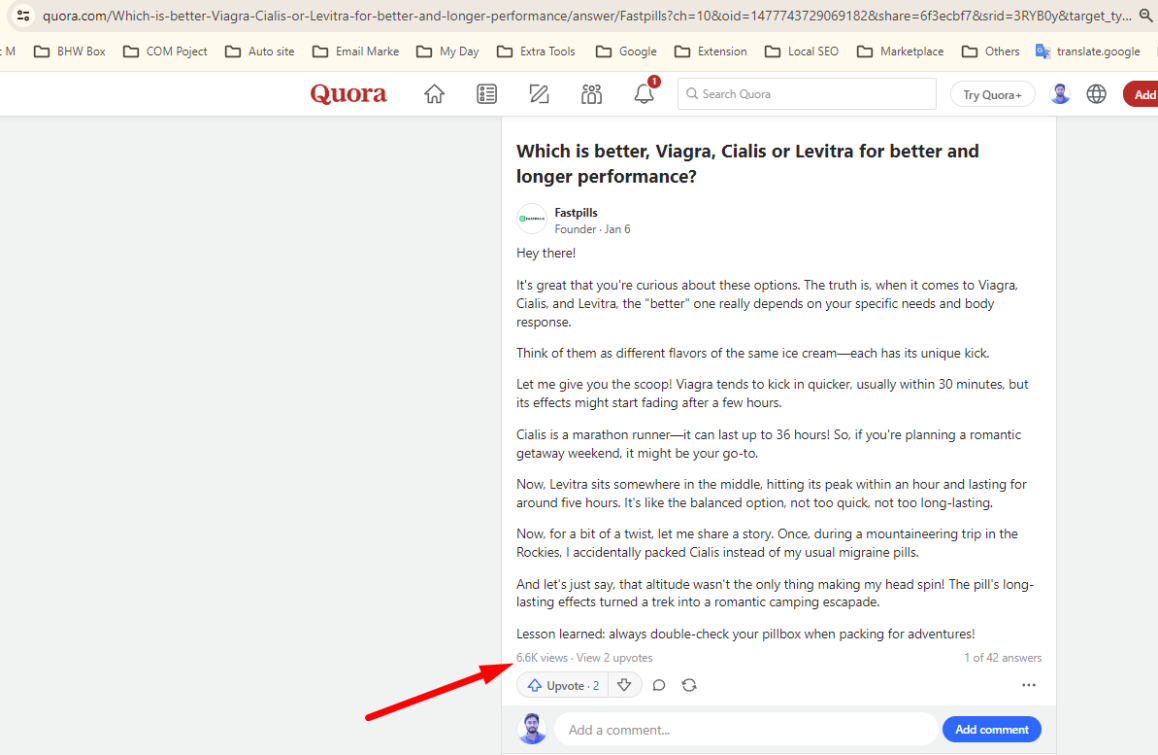The height and width of the screenshot is (755, 1158).
Task: Open the Extra Tools bookmarks folder
Action: pyautogui.click(x=536, y=52)
